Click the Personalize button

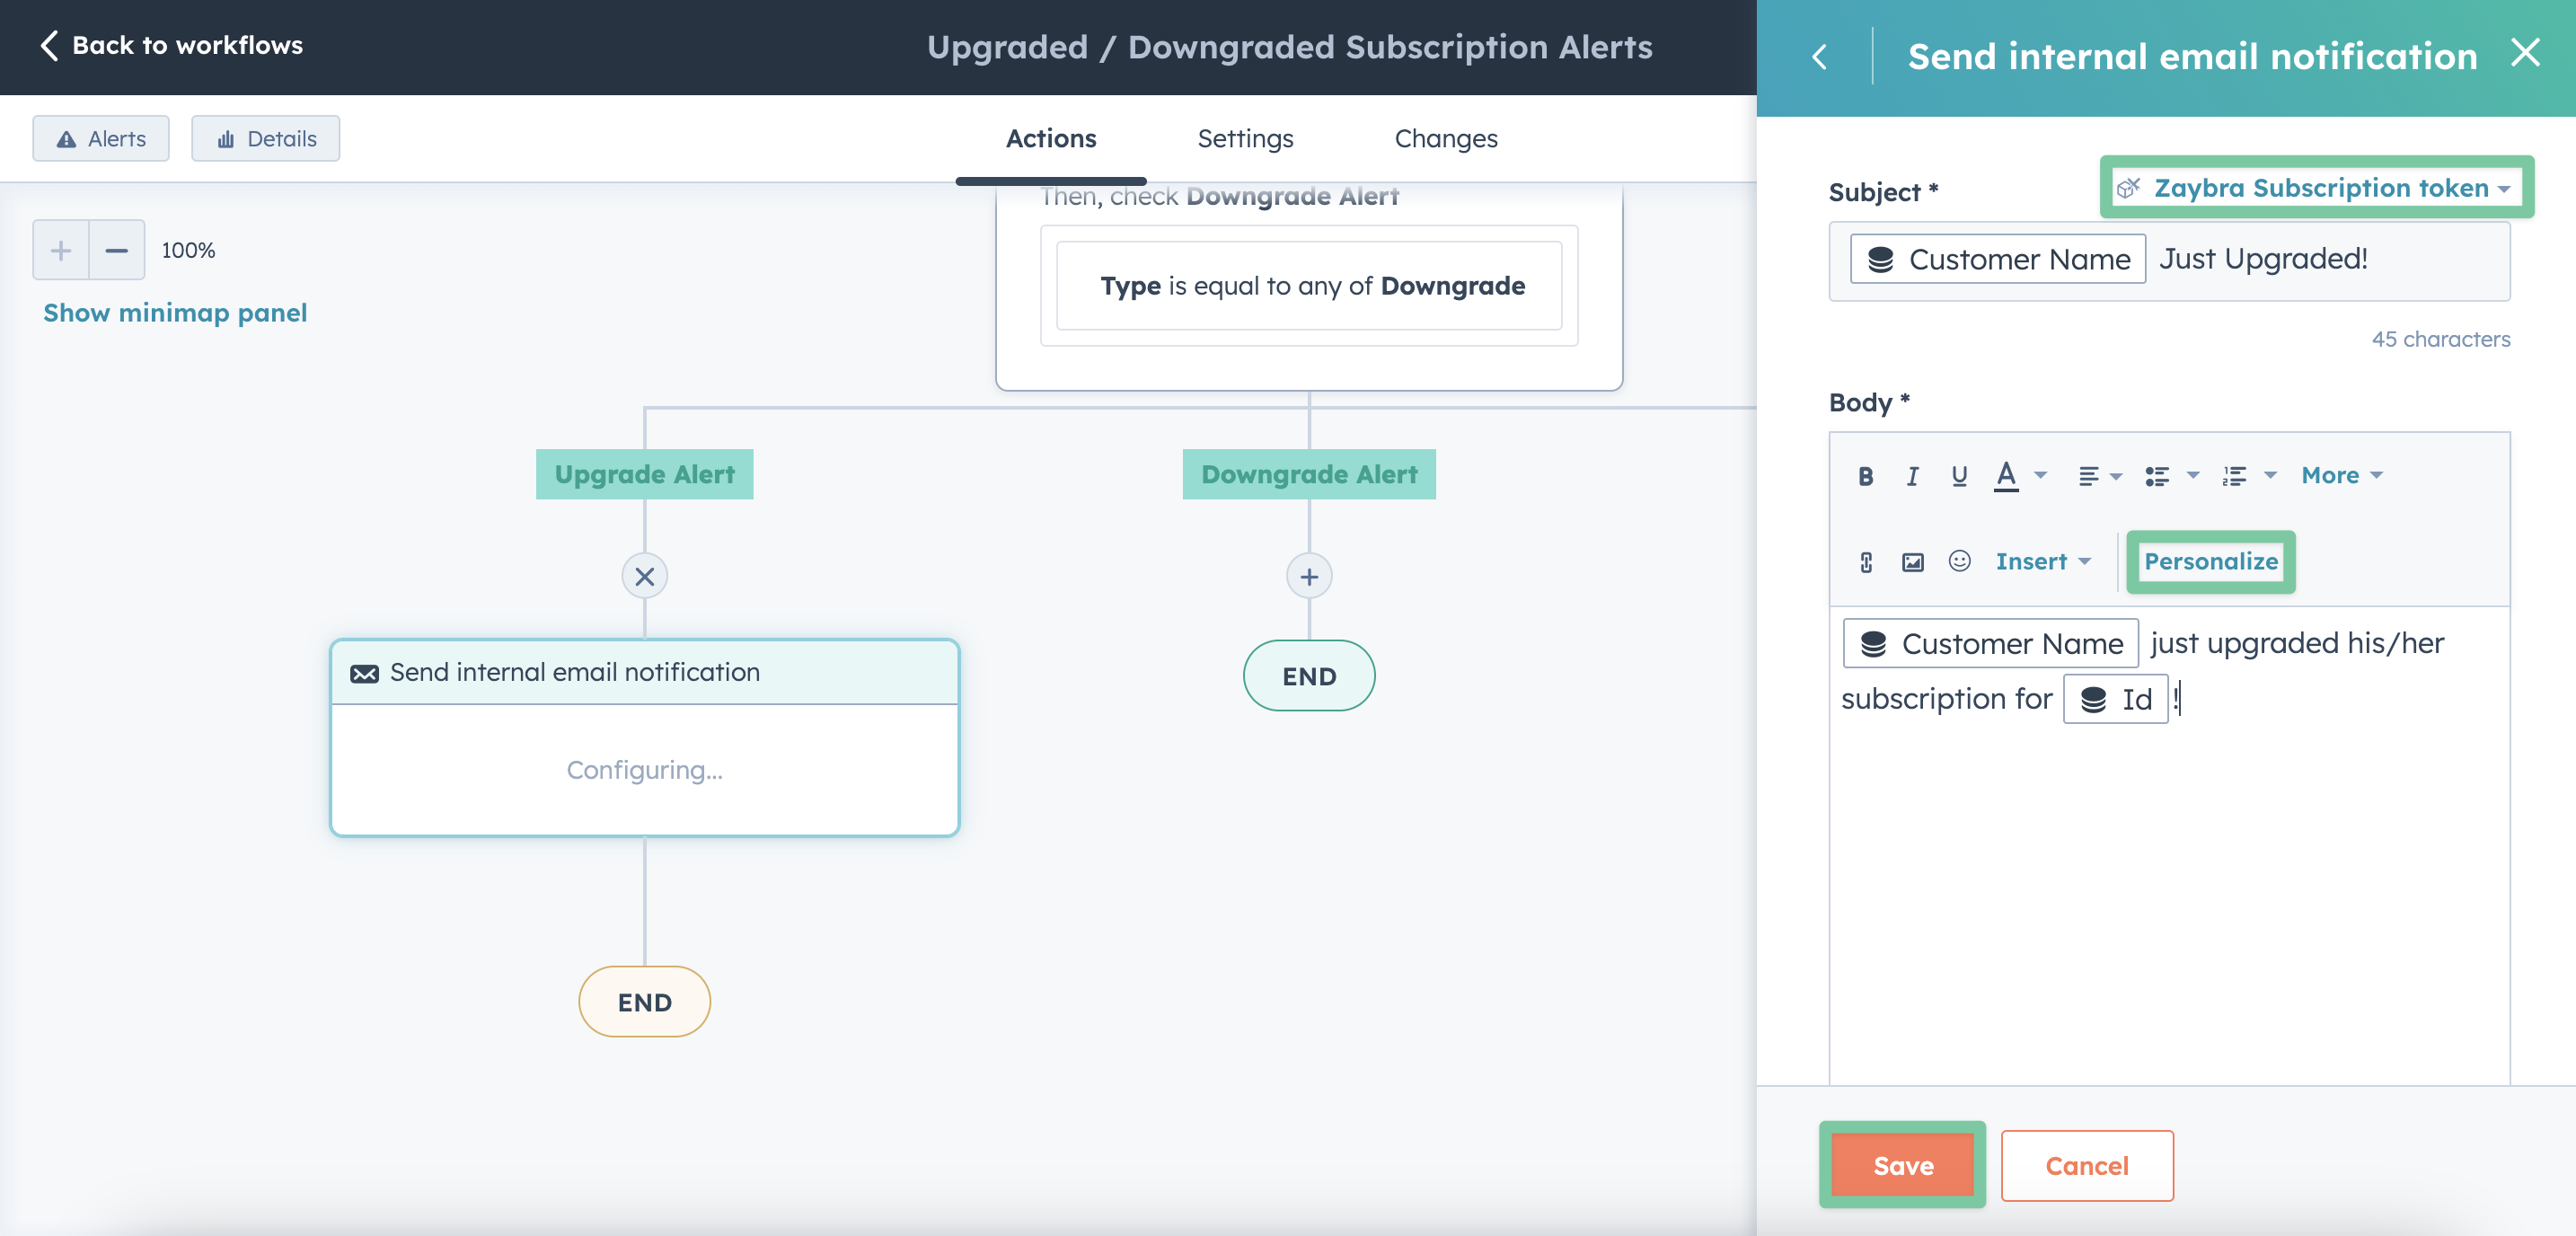tap(2210, 562)
